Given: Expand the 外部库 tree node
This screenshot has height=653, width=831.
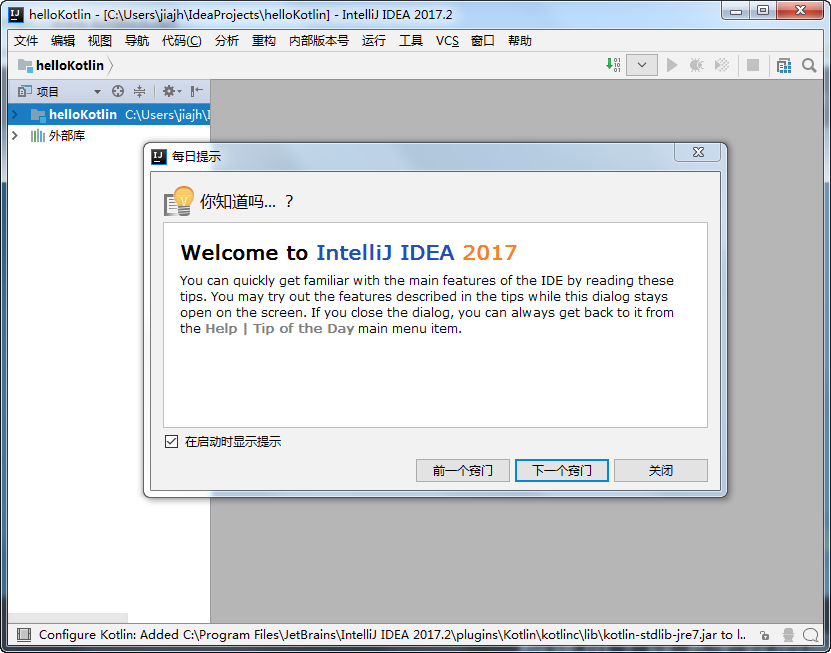Looking at the screenshot, I should (15, 135).
